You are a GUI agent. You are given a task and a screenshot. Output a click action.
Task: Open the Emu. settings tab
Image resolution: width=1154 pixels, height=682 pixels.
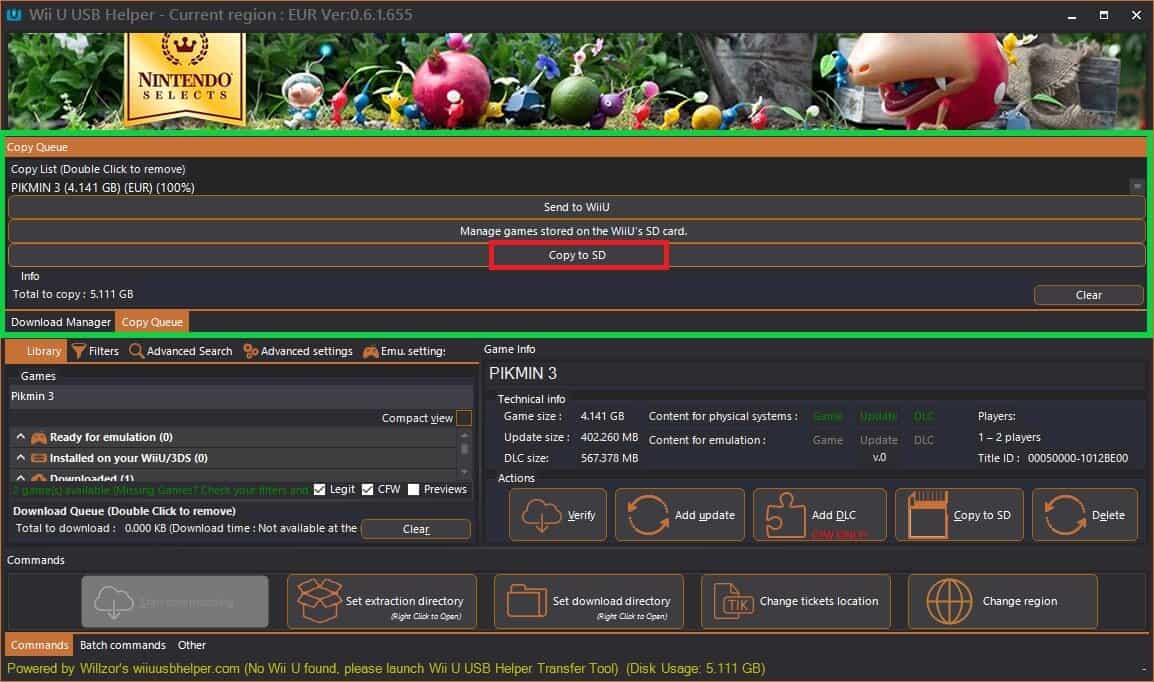[404, 351]
